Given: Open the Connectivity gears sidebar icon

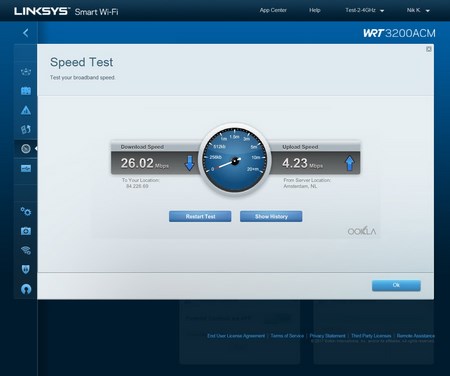Looking at the screenshot, I should [x=26, y=211].
